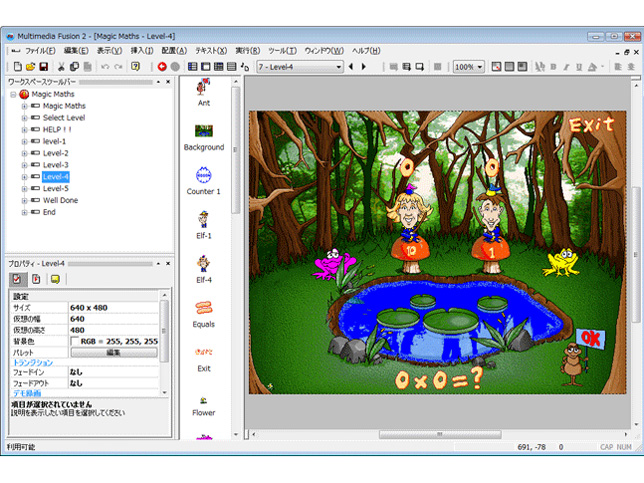Open the ヘルプ(H) menu
This screenshot has height=483, width=644.
pyautogui.click(x=366, y=51)
